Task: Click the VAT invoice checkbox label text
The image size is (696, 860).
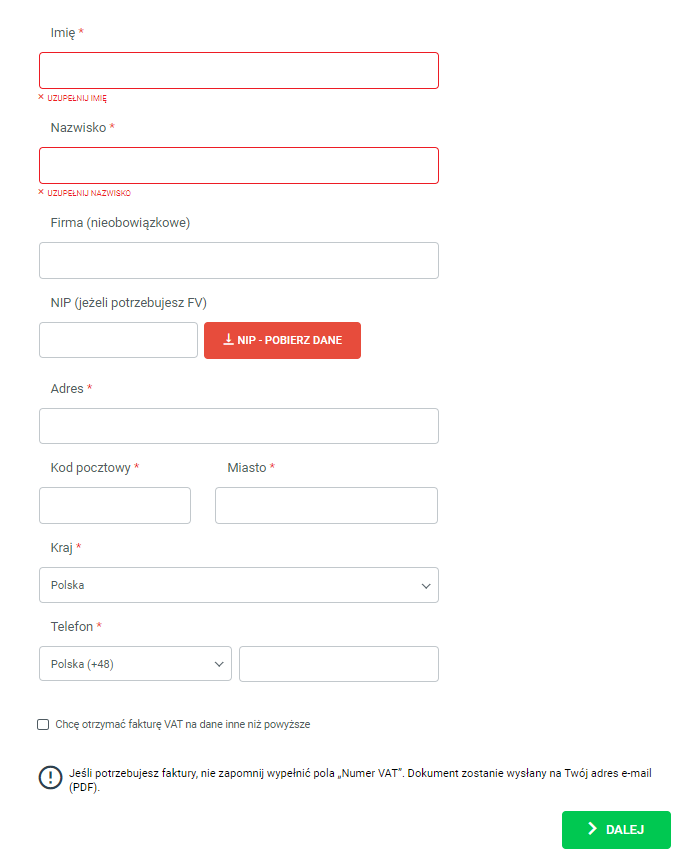Action: tap(183, 724)
